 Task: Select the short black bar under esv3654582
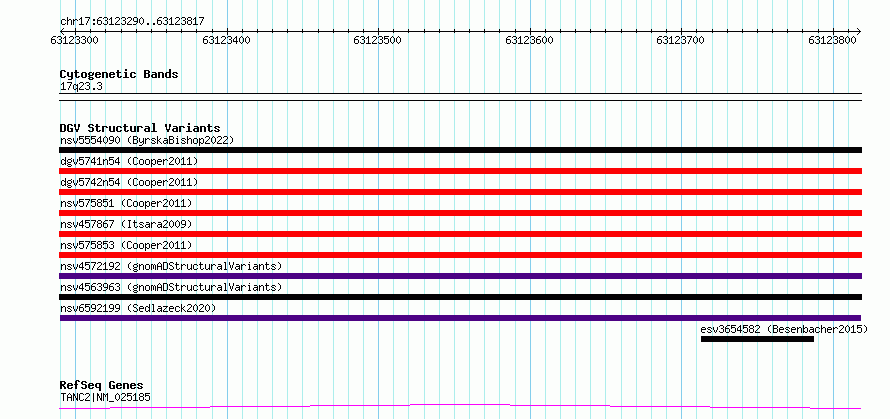pos(757,339)
